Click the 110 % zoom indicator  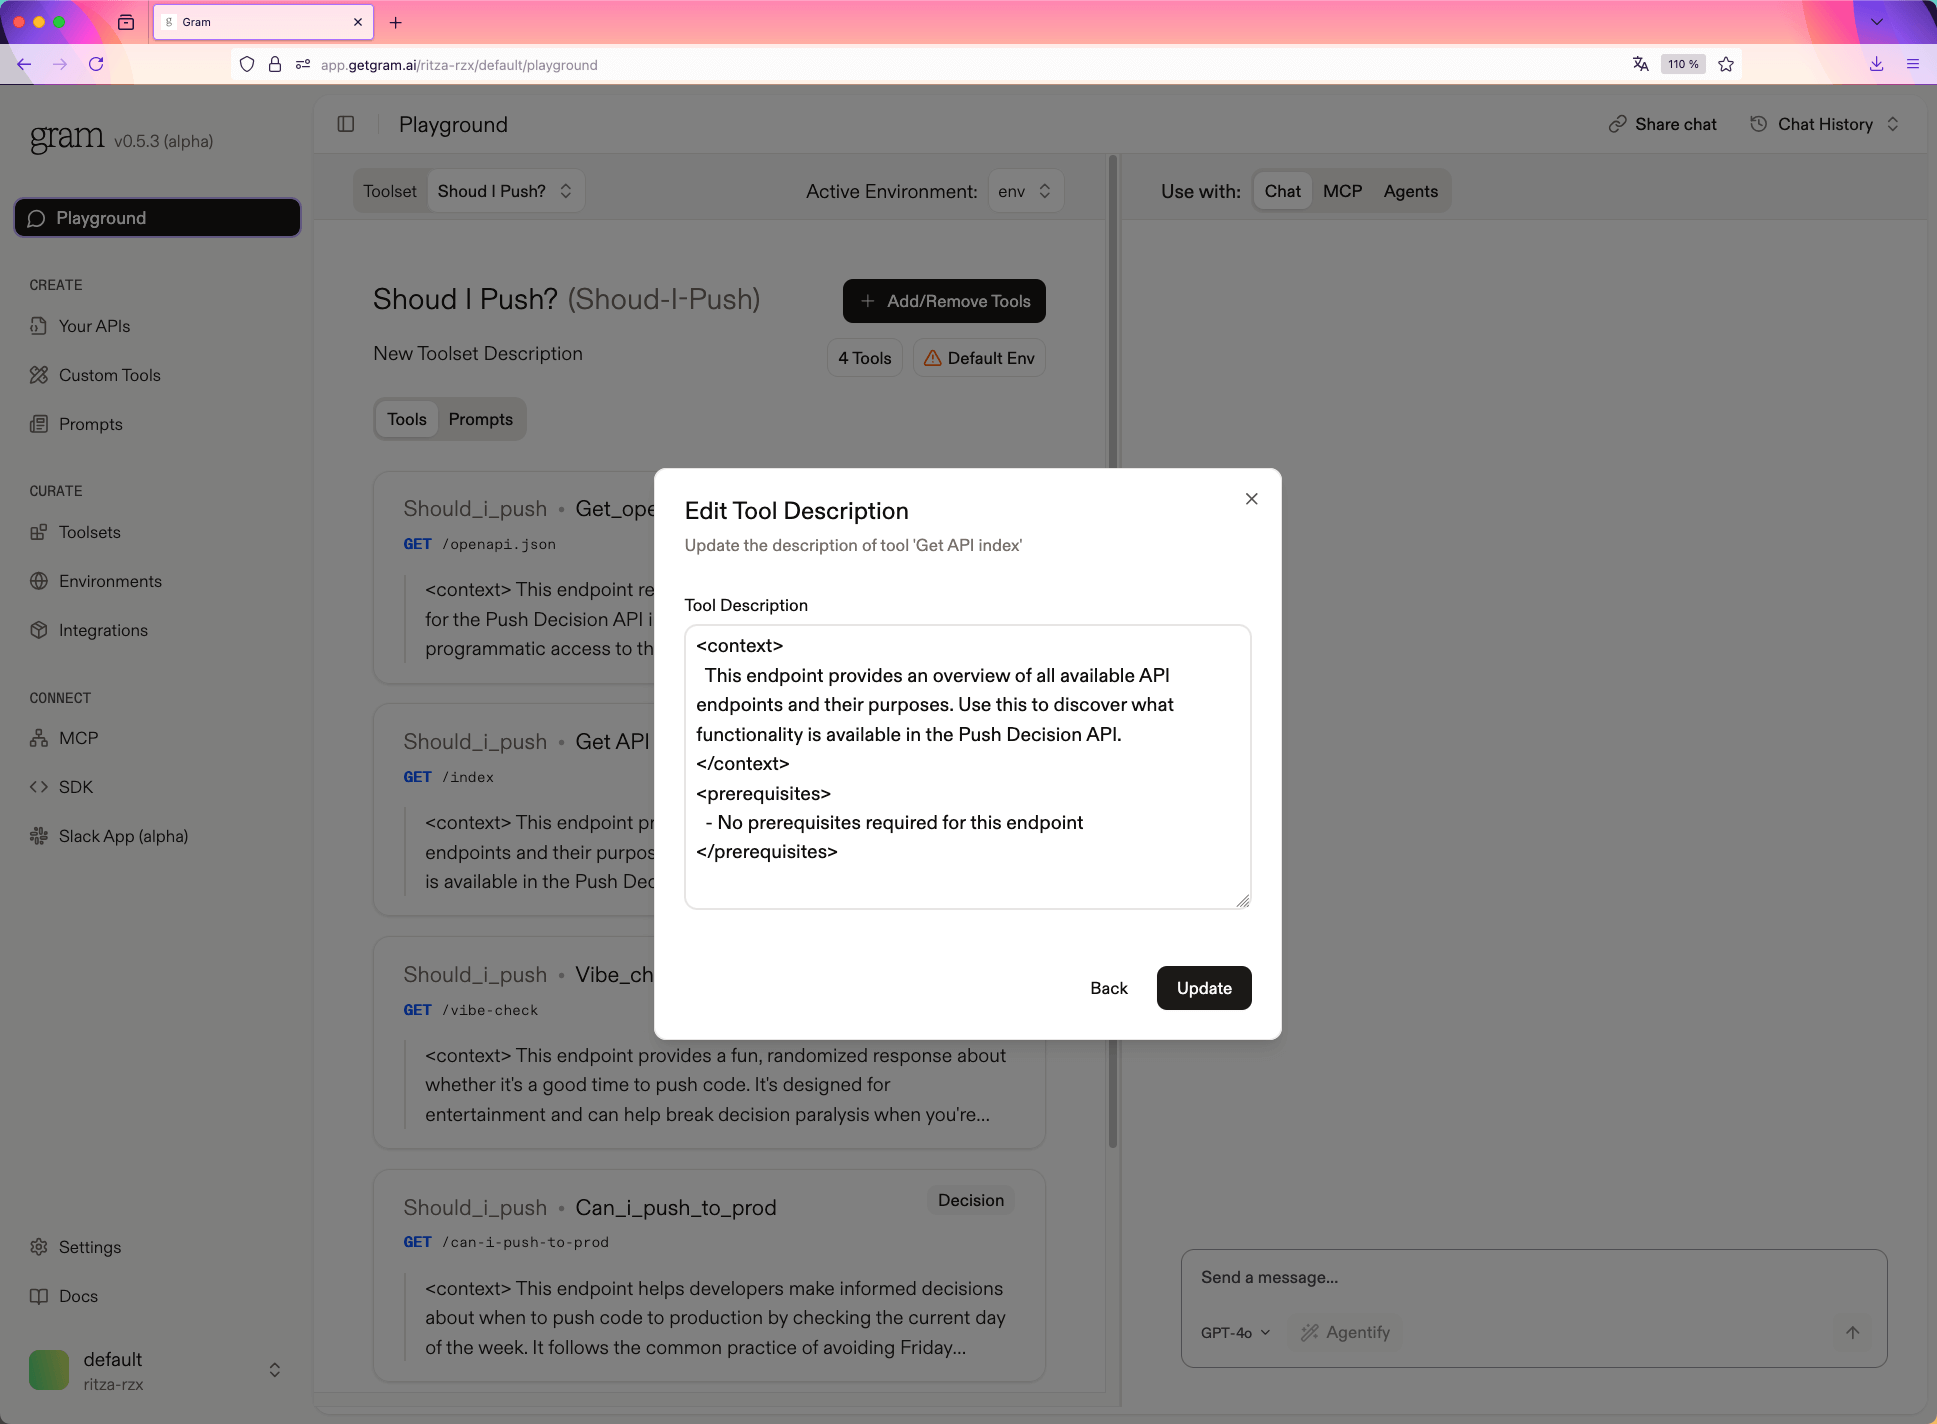pyautogui.click(x=1683, y=64)
